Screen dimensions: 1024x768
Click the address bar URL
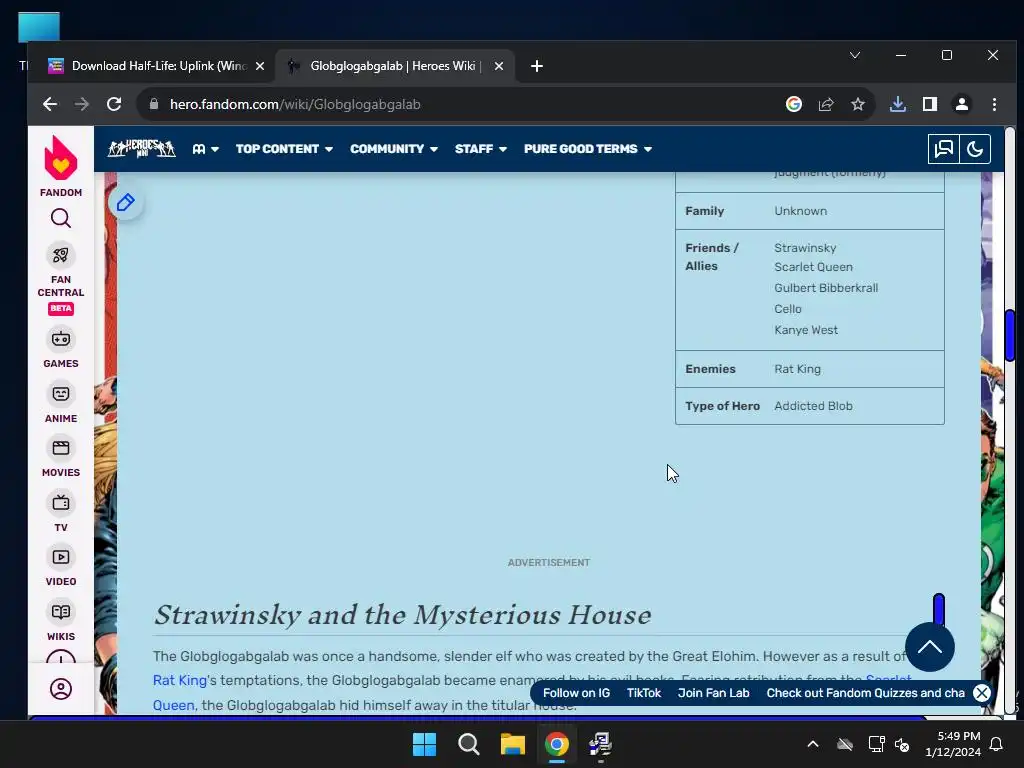pos(295,104)
